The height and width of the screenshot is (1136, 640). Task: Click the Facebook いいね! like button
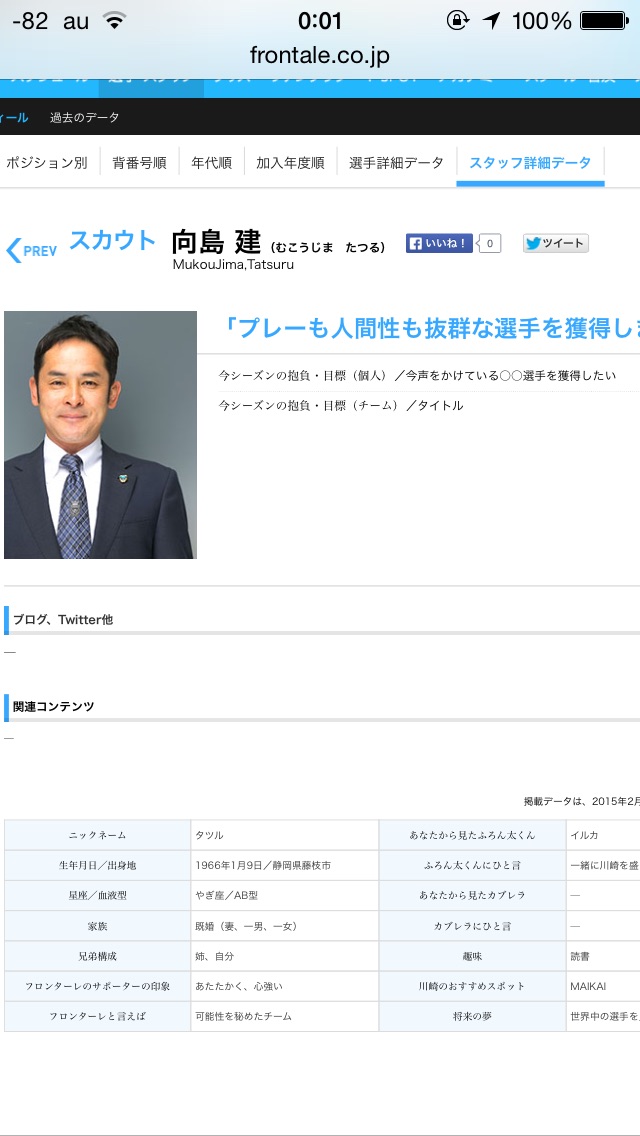click(438, 243)
